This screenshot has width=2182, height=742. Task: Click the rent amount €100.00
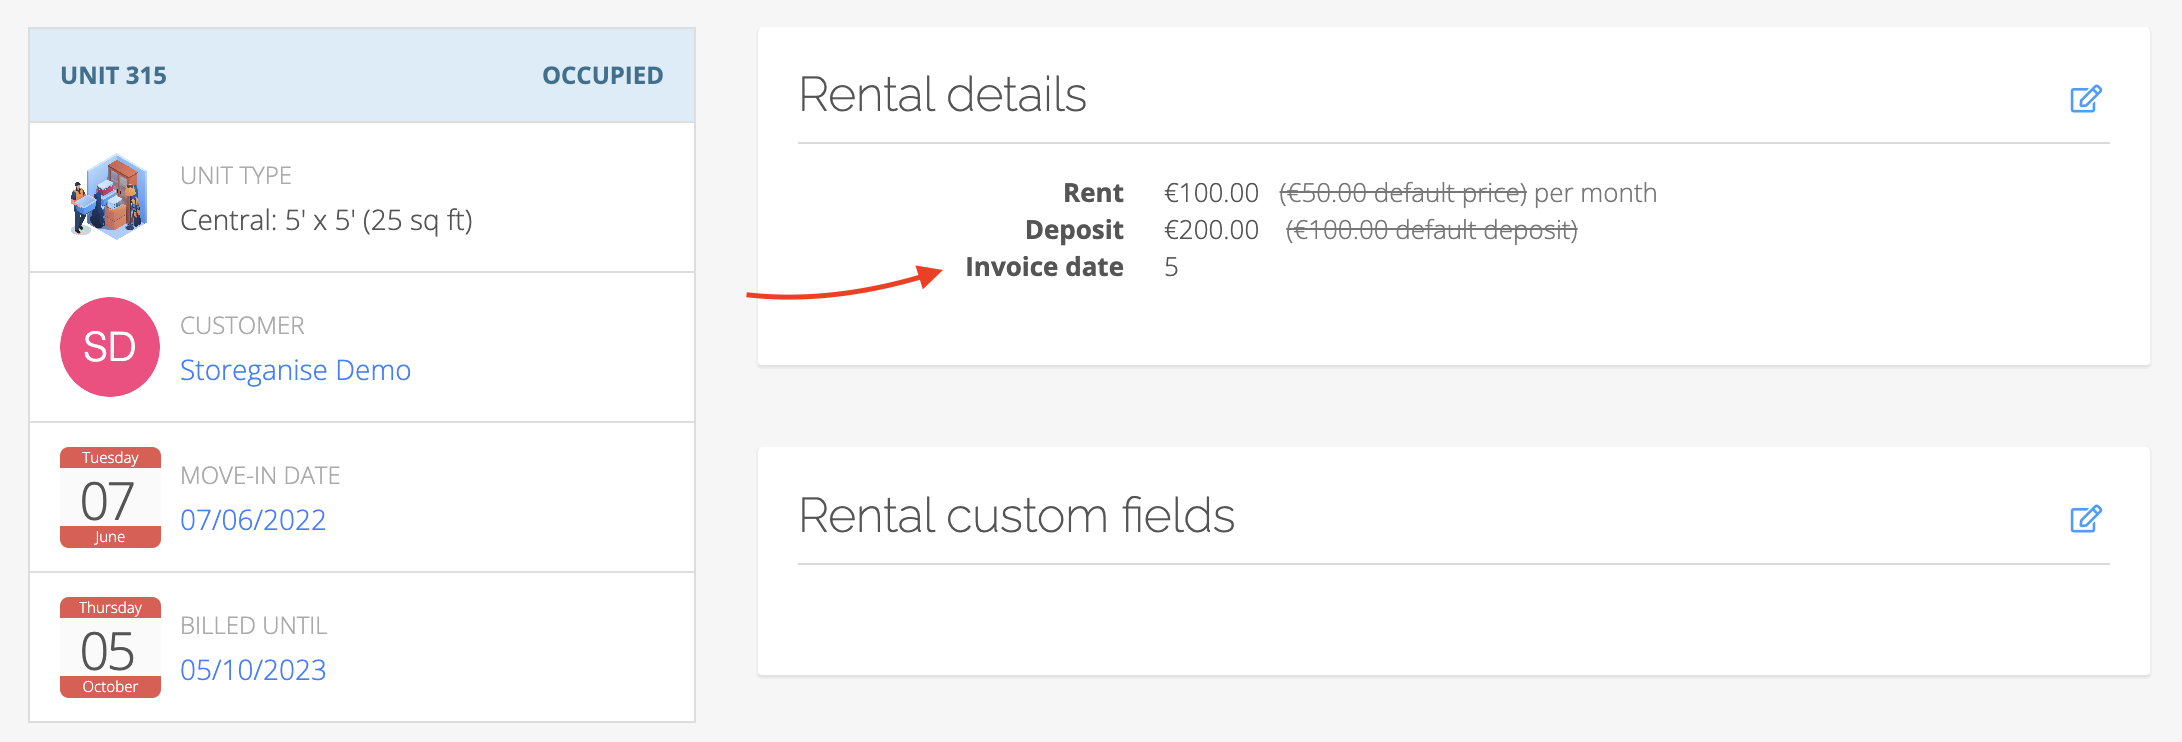[1211, 193]
